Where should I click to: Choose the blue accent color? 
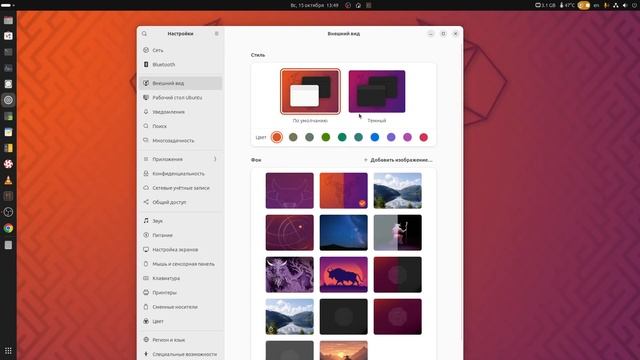pos(375,137)
